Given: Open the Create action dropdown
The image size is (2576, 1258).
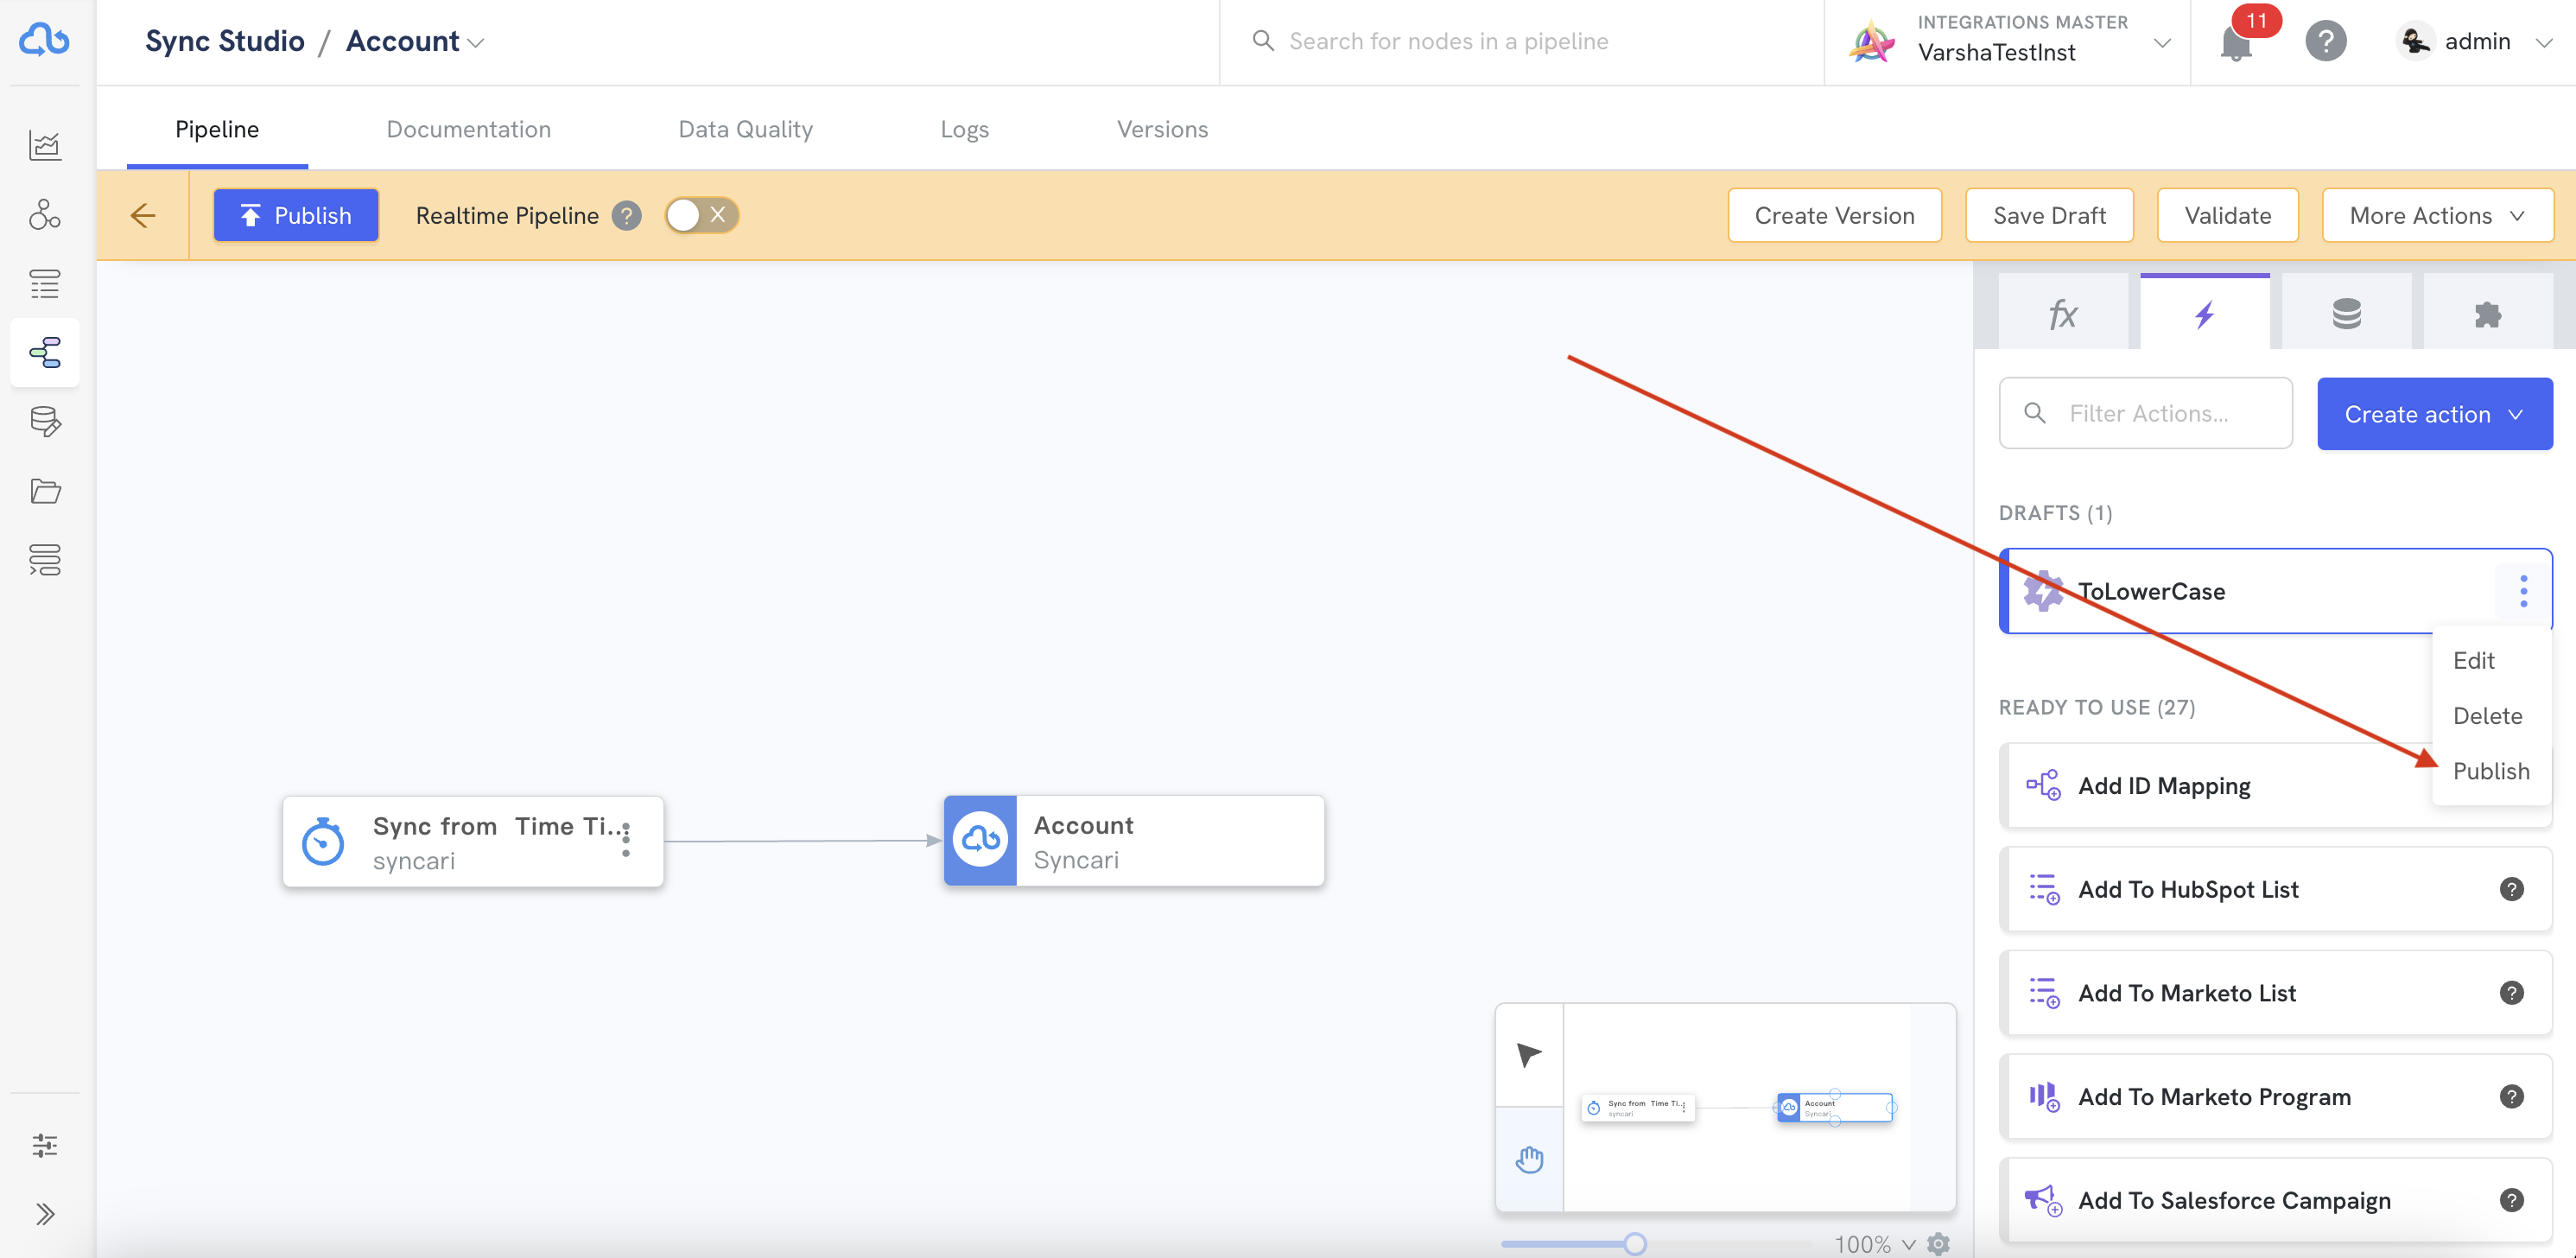Looking at the screenshot, I should coord(2435,414).
